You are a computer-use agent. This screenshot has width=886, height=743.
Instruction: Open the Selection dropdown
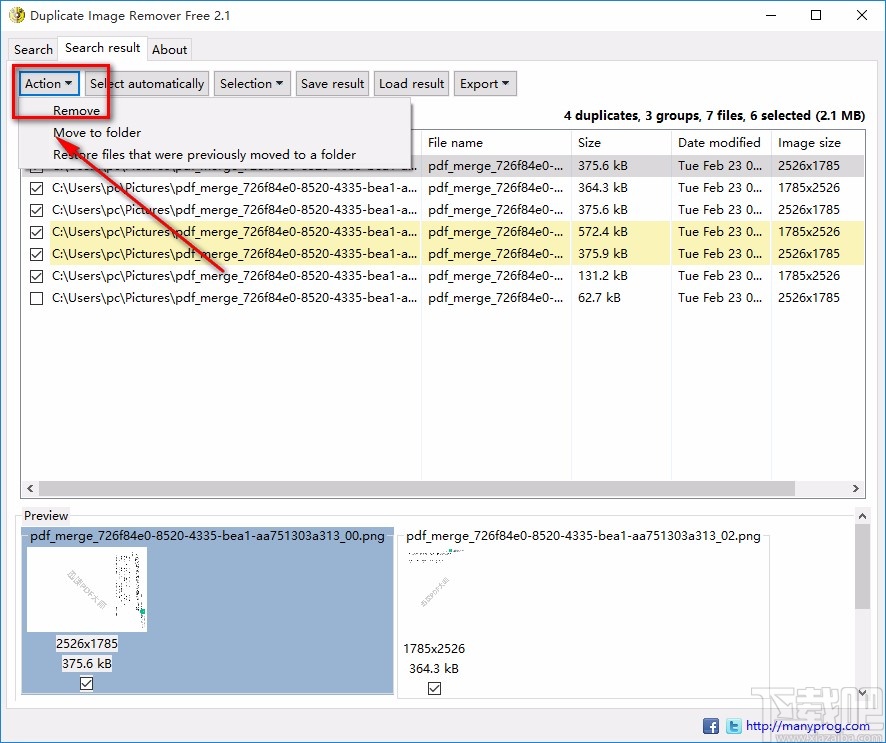(x=252, y=84)
